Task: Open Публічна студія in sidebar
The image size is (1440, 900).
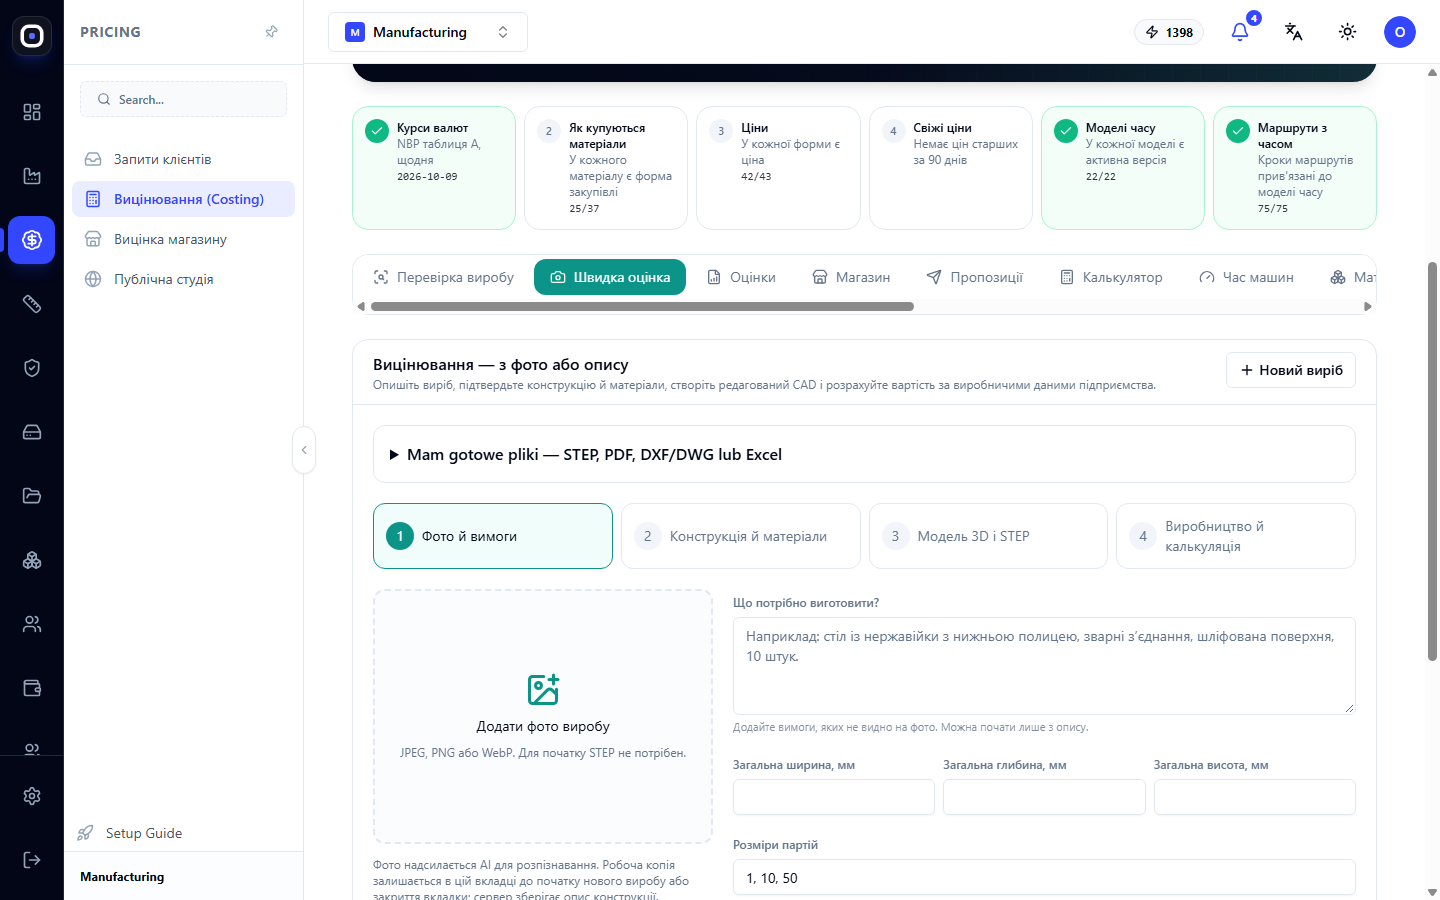Action: (x=183, y=279)
